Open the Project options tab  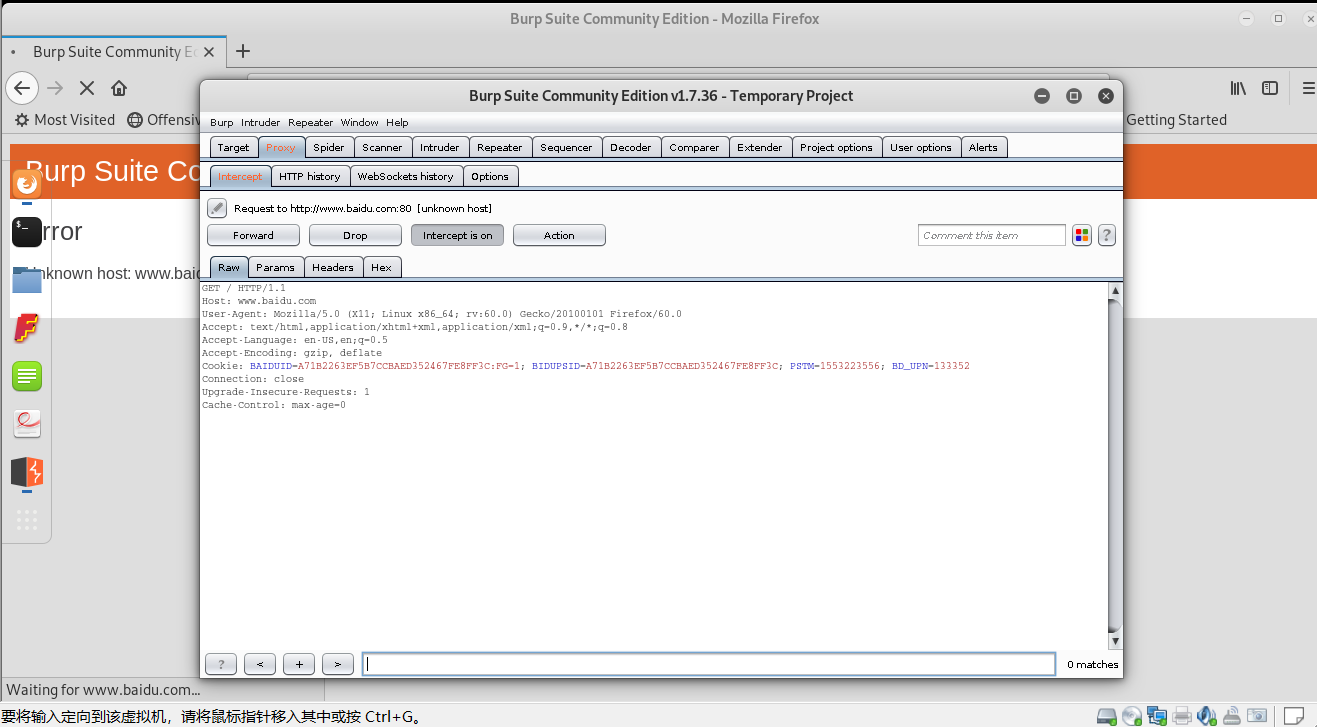pos(836,147)
